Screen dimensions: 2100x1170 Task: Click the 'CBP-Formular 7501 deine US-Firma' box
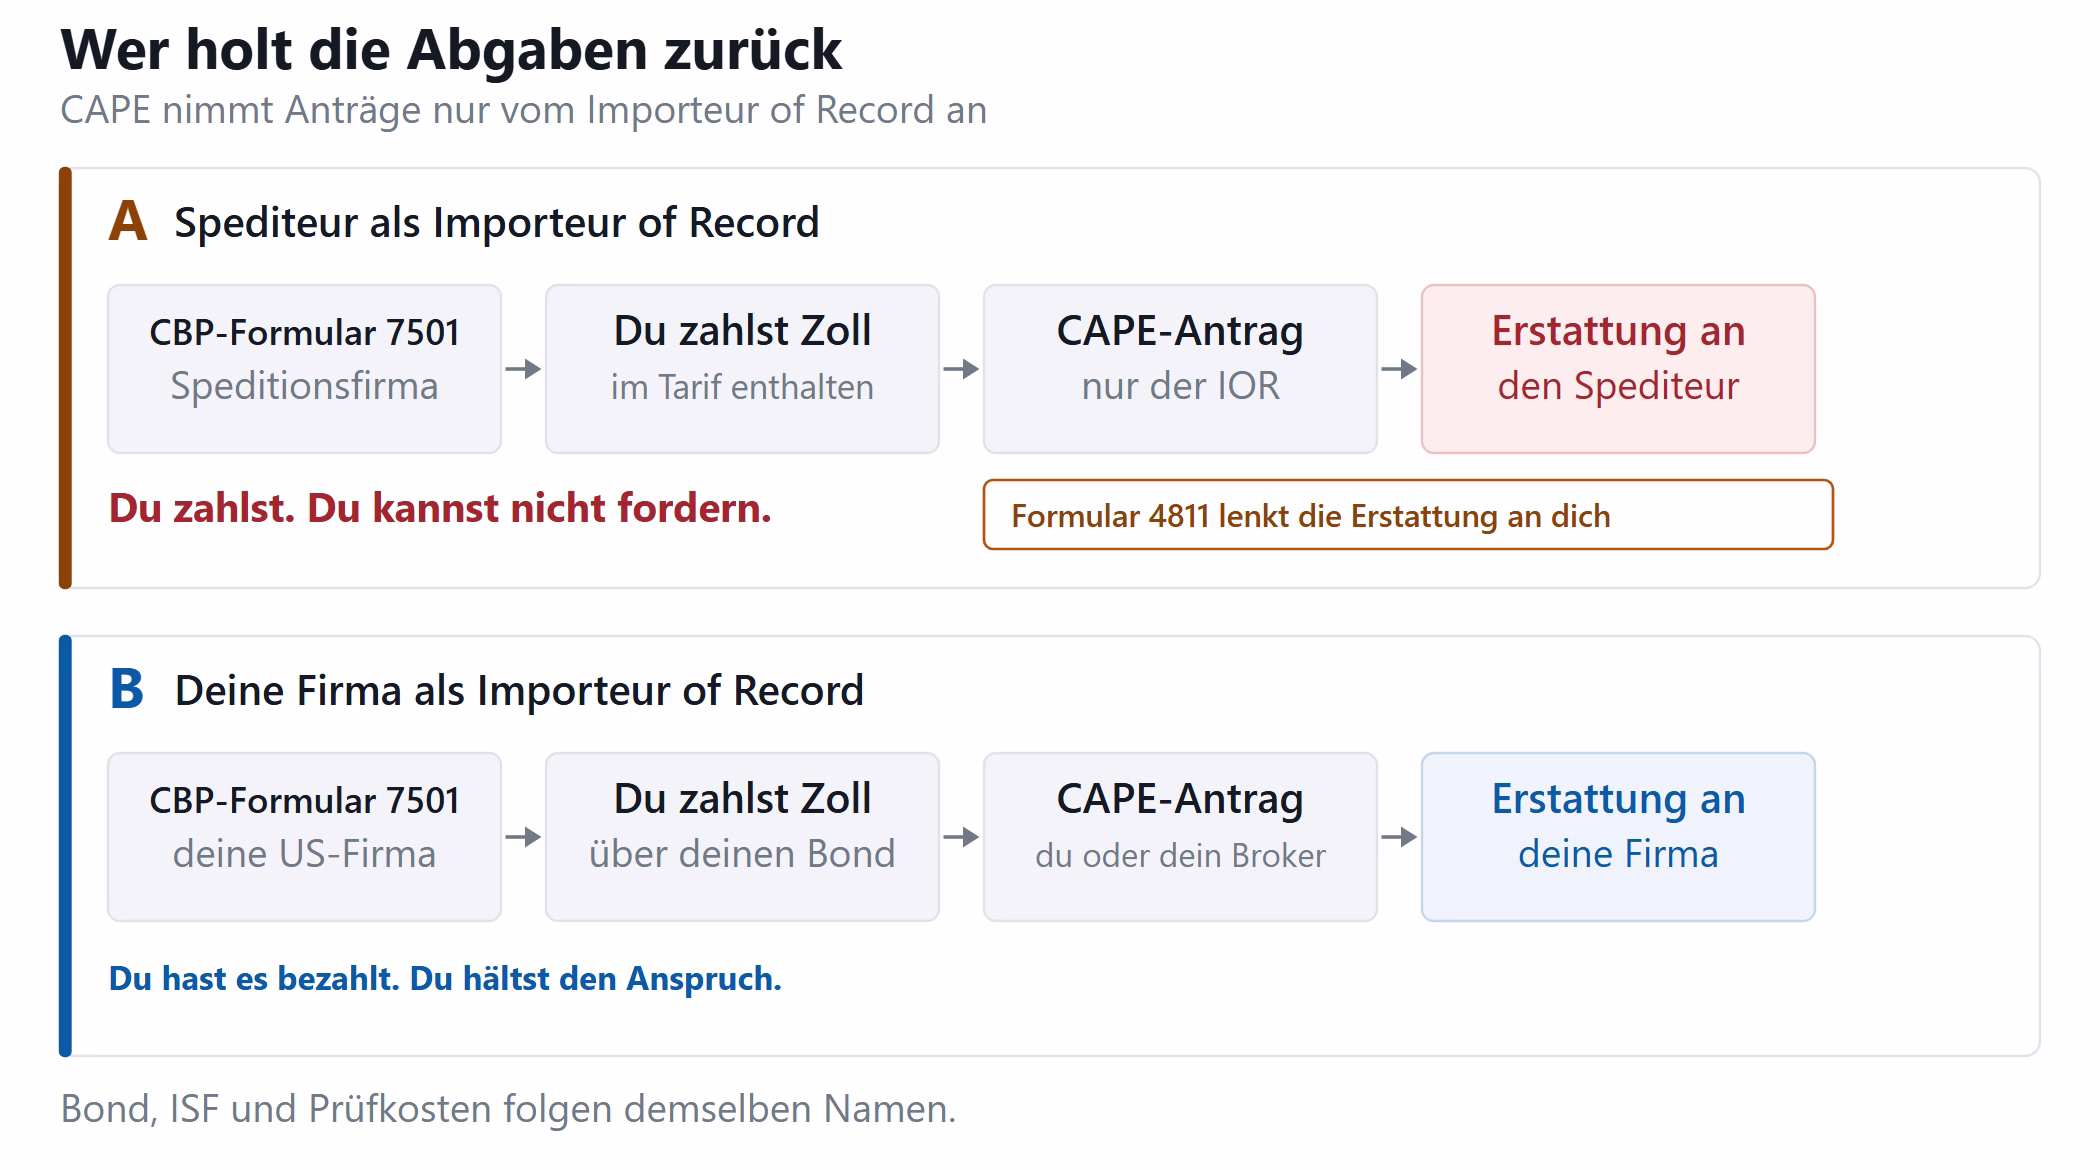304,837
